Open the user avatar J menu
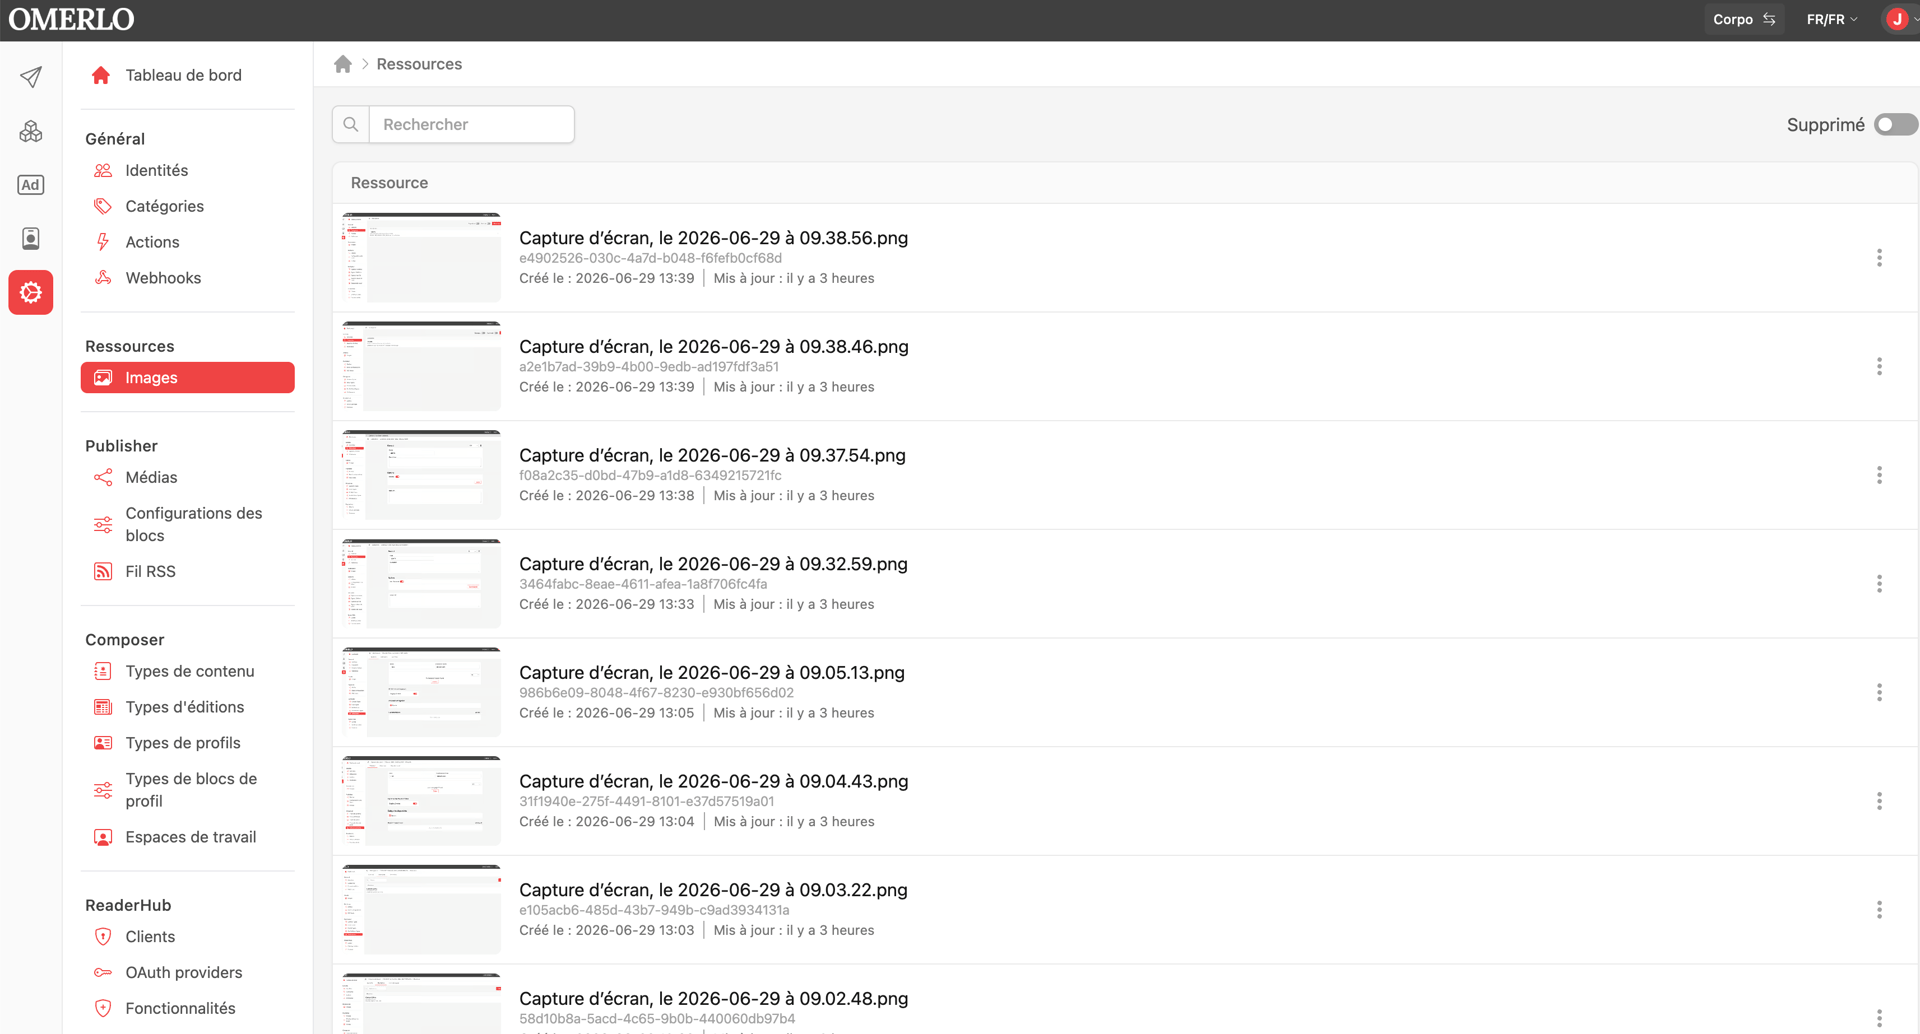This screenshot has width=1920, height=1034. pos(1896,19)
